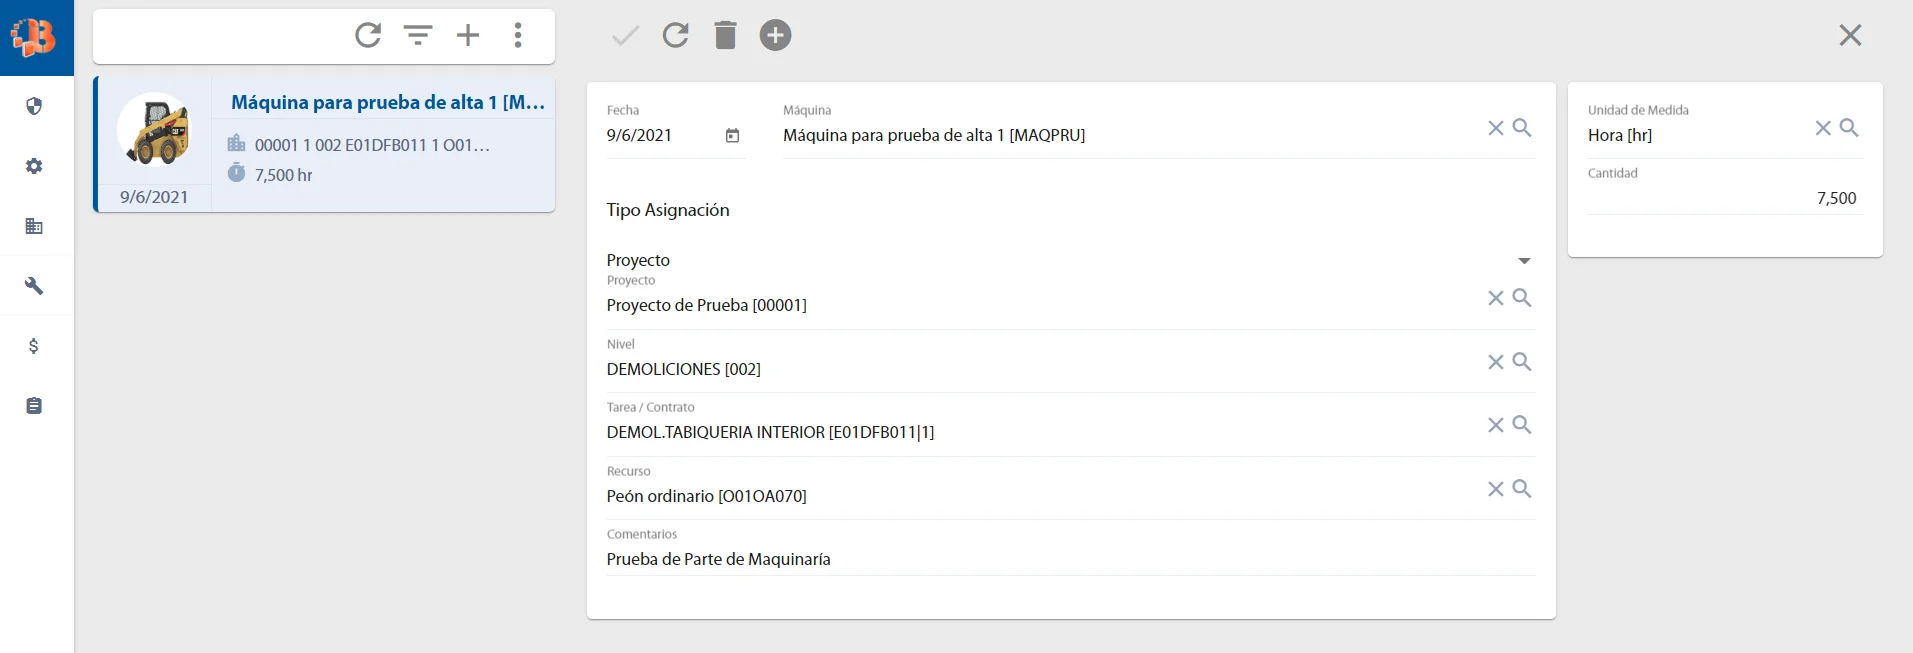
Task: Click the card title Máquina para prueba de alta
Action: click(388, 102)
